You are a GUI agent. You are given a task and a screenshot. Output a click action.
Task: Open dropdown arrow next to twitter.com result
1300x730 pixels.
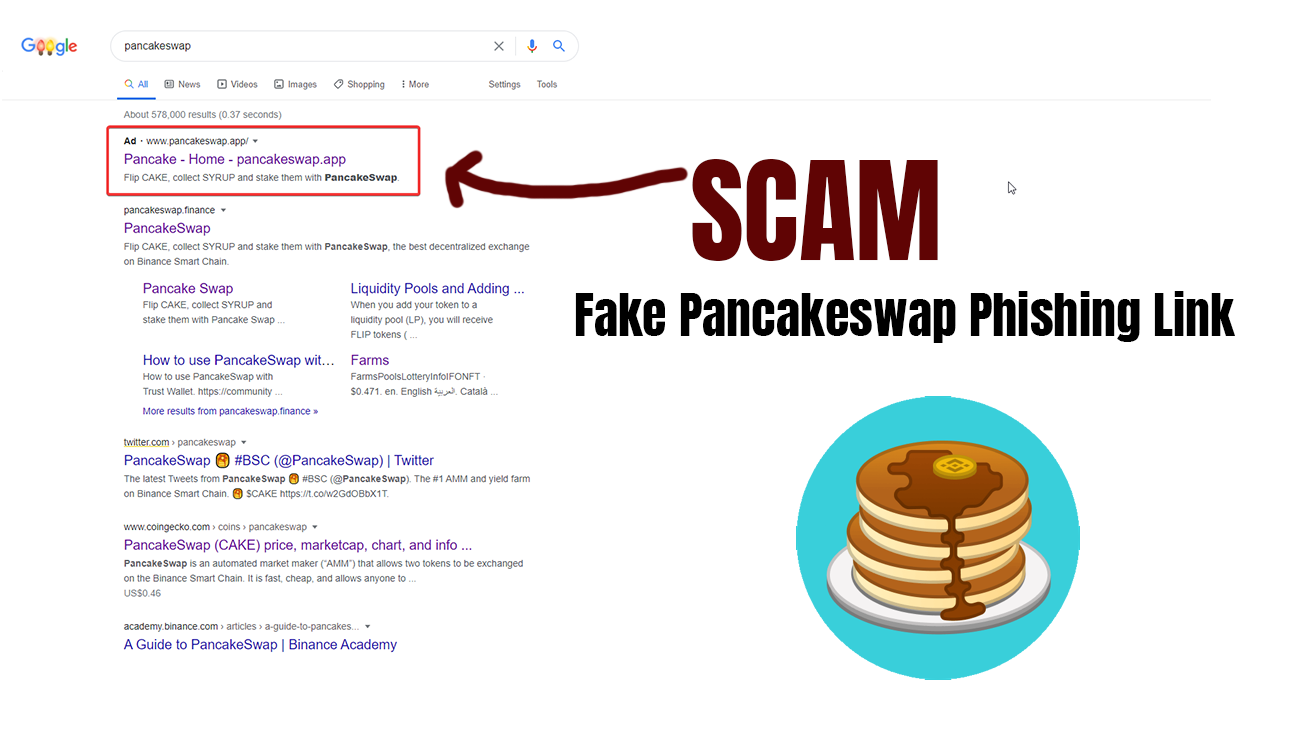pos(244,442)
